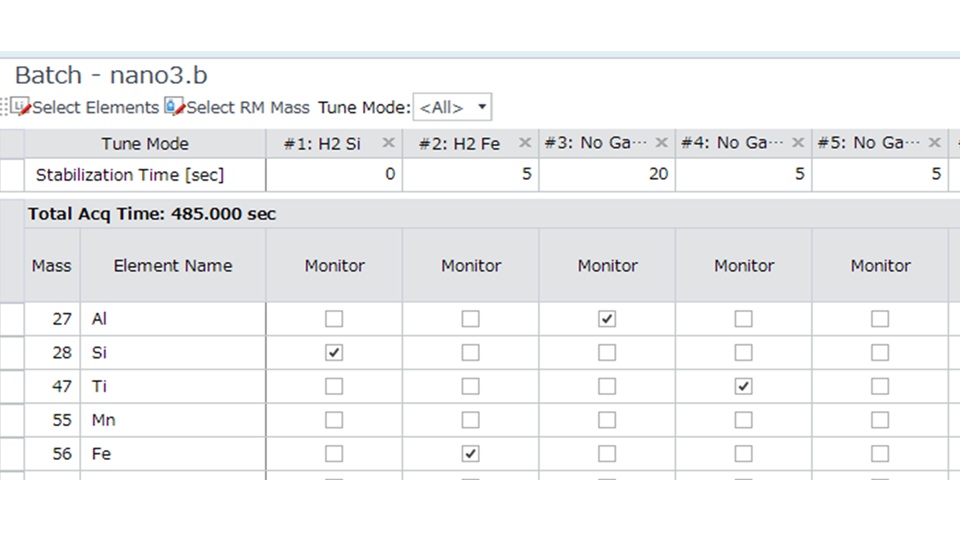Disable Fe monitor under H2 Fe
961x540 pixels.
click(470, 454)
